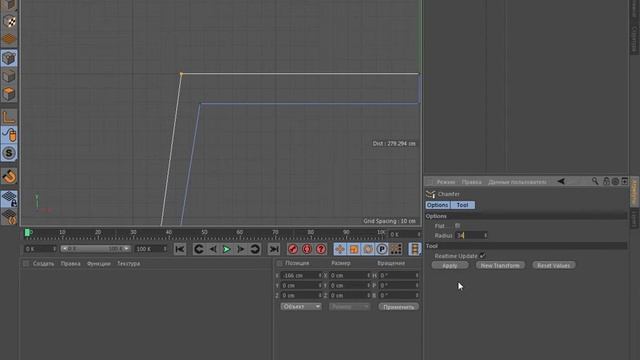640x360 pixels.
Task: Open new Attribute Manager icon
Action: [x=624, y=181]
